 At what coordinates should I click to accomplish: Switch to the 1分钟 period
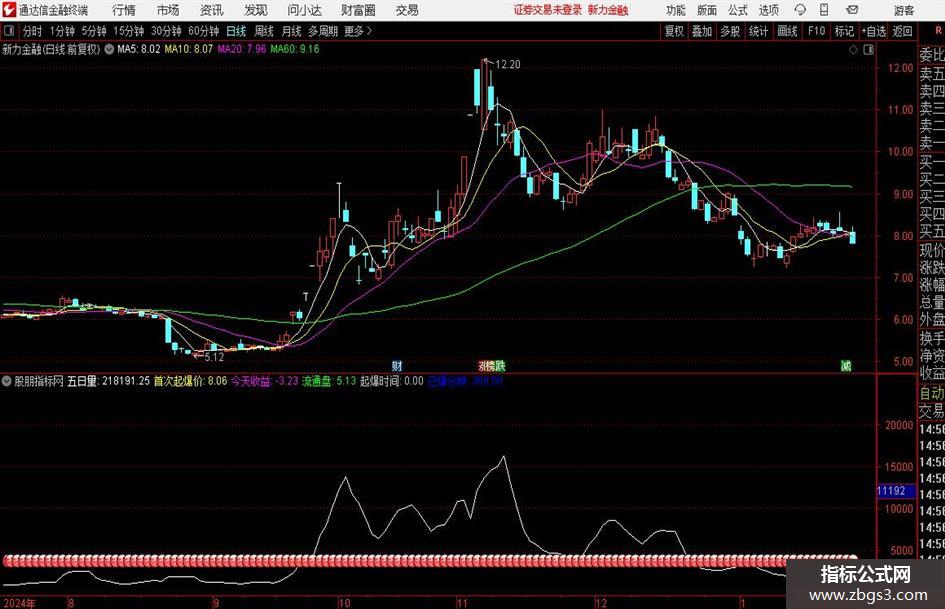pyautogui.click(x=61, y=31)
